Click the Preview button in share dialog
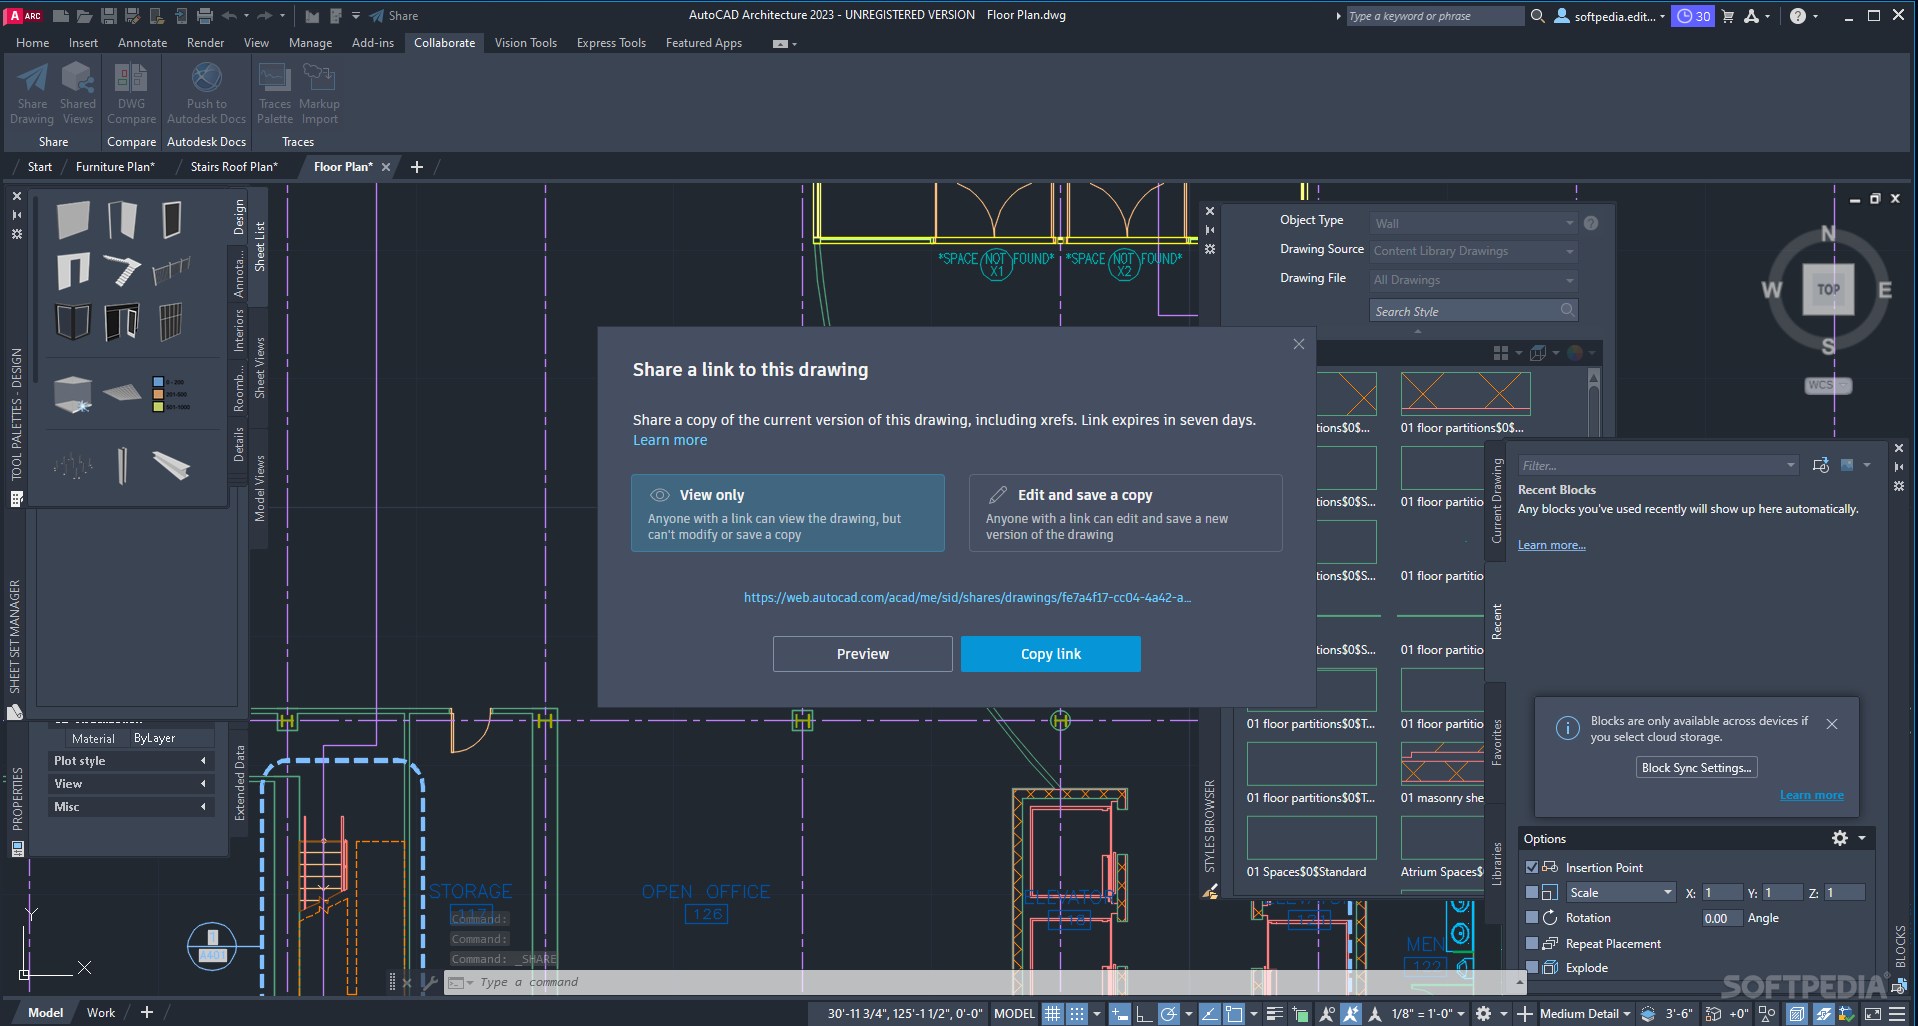 click(862, 654)
